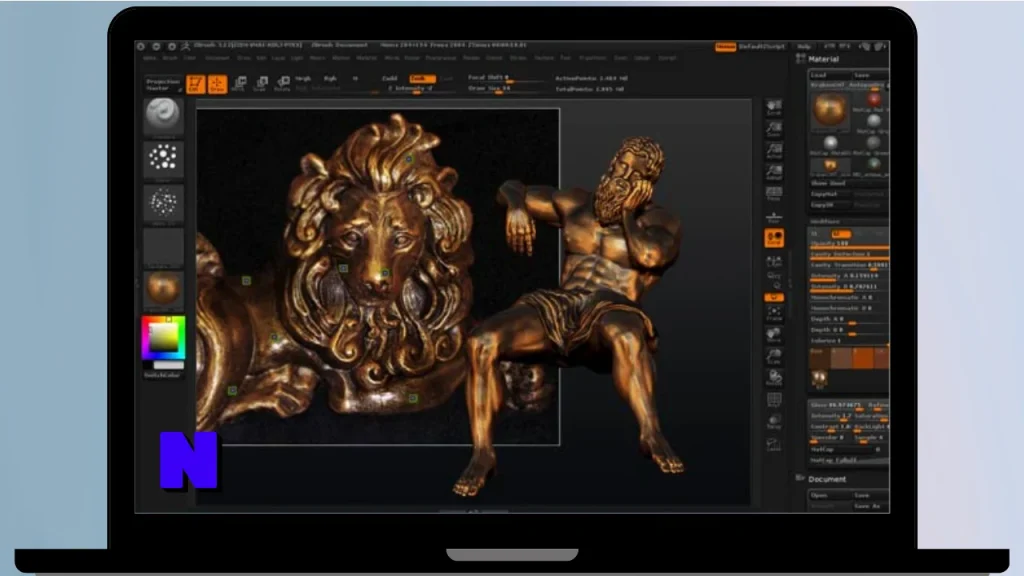Toggle the Persp perspective icon
Screen dimensions: 1024x576
point(774,194)
